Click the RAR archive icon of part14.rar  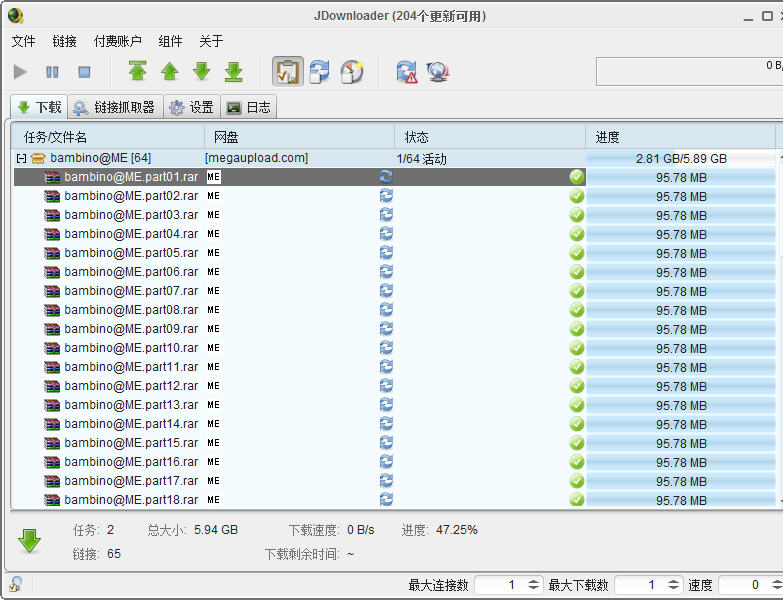[x=52, y=424]
